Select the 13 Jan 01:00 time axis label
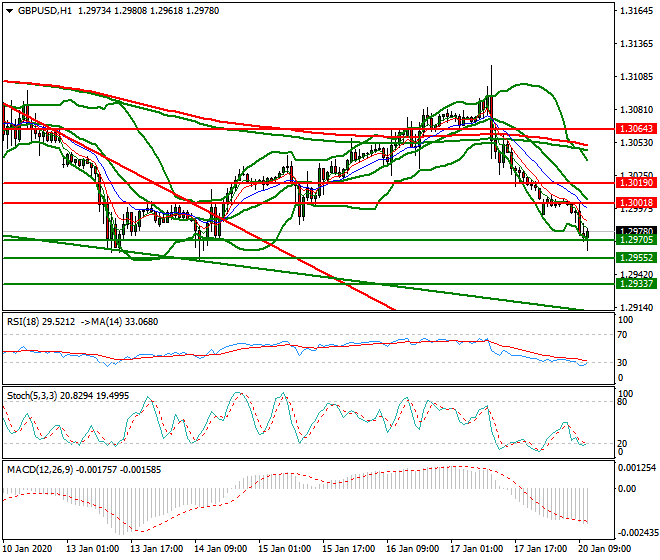This screenshot has height=560, width=660. pos(93,549)
